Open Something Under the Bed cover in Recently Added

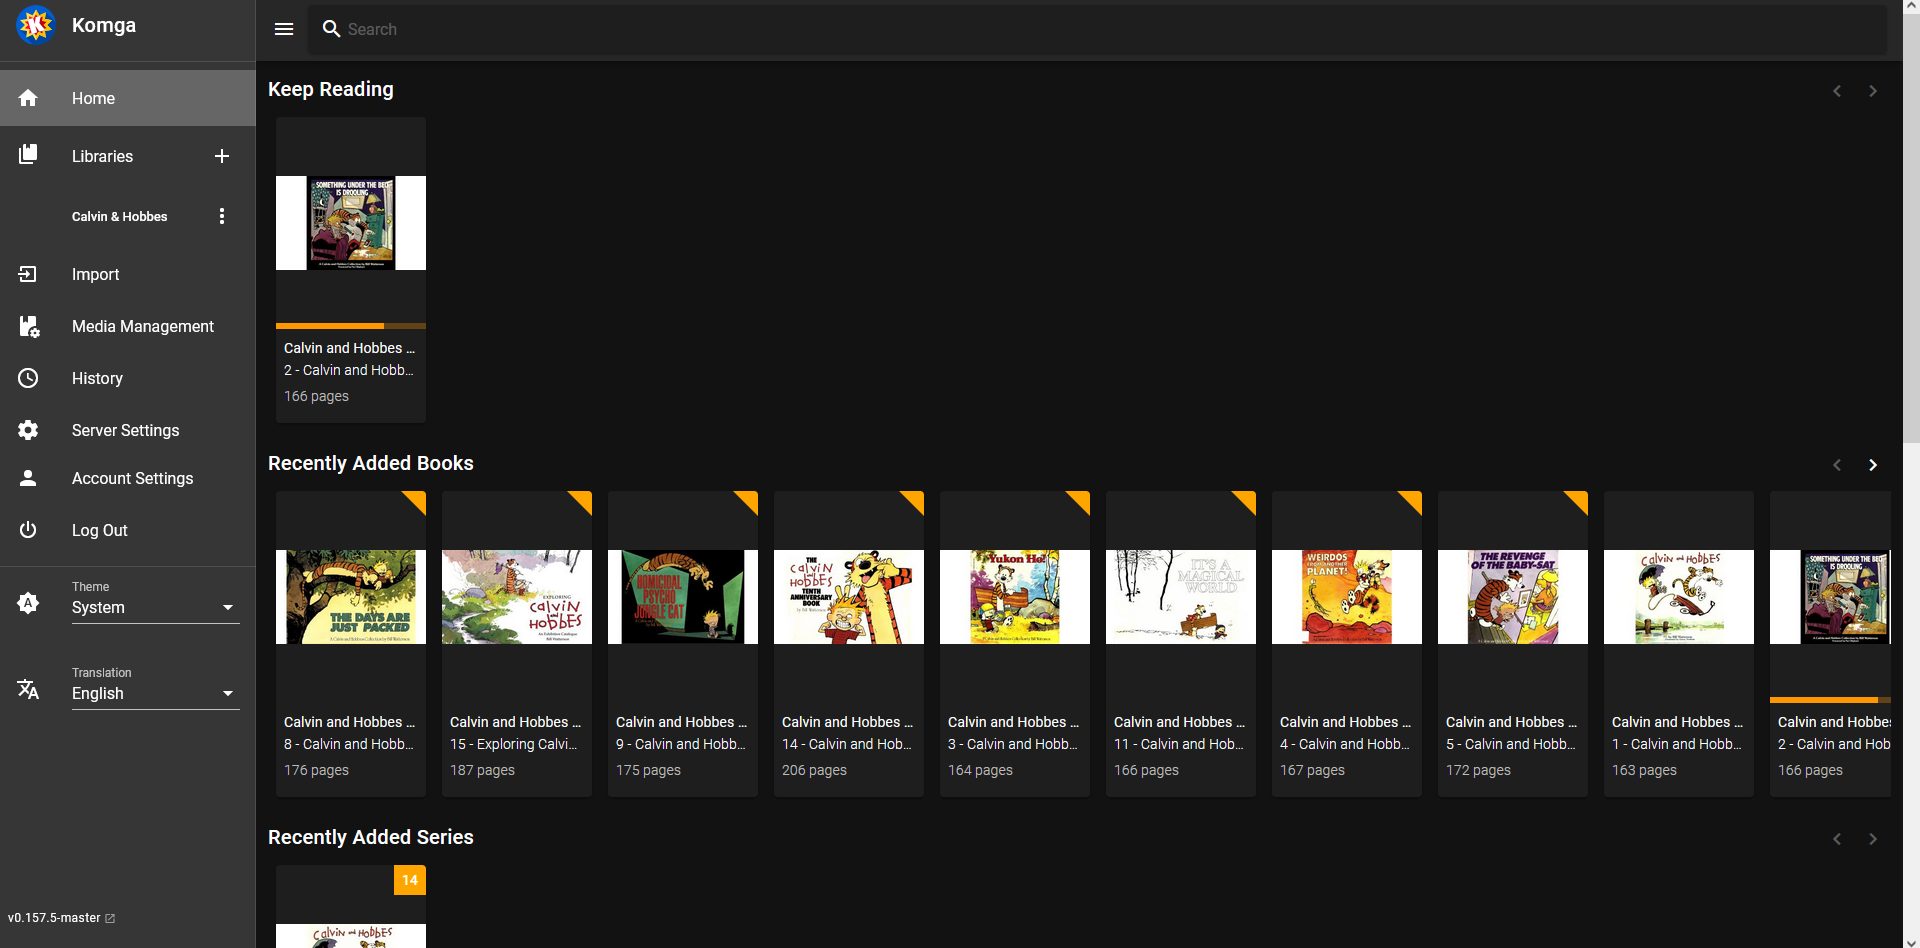coord(1830,597)
